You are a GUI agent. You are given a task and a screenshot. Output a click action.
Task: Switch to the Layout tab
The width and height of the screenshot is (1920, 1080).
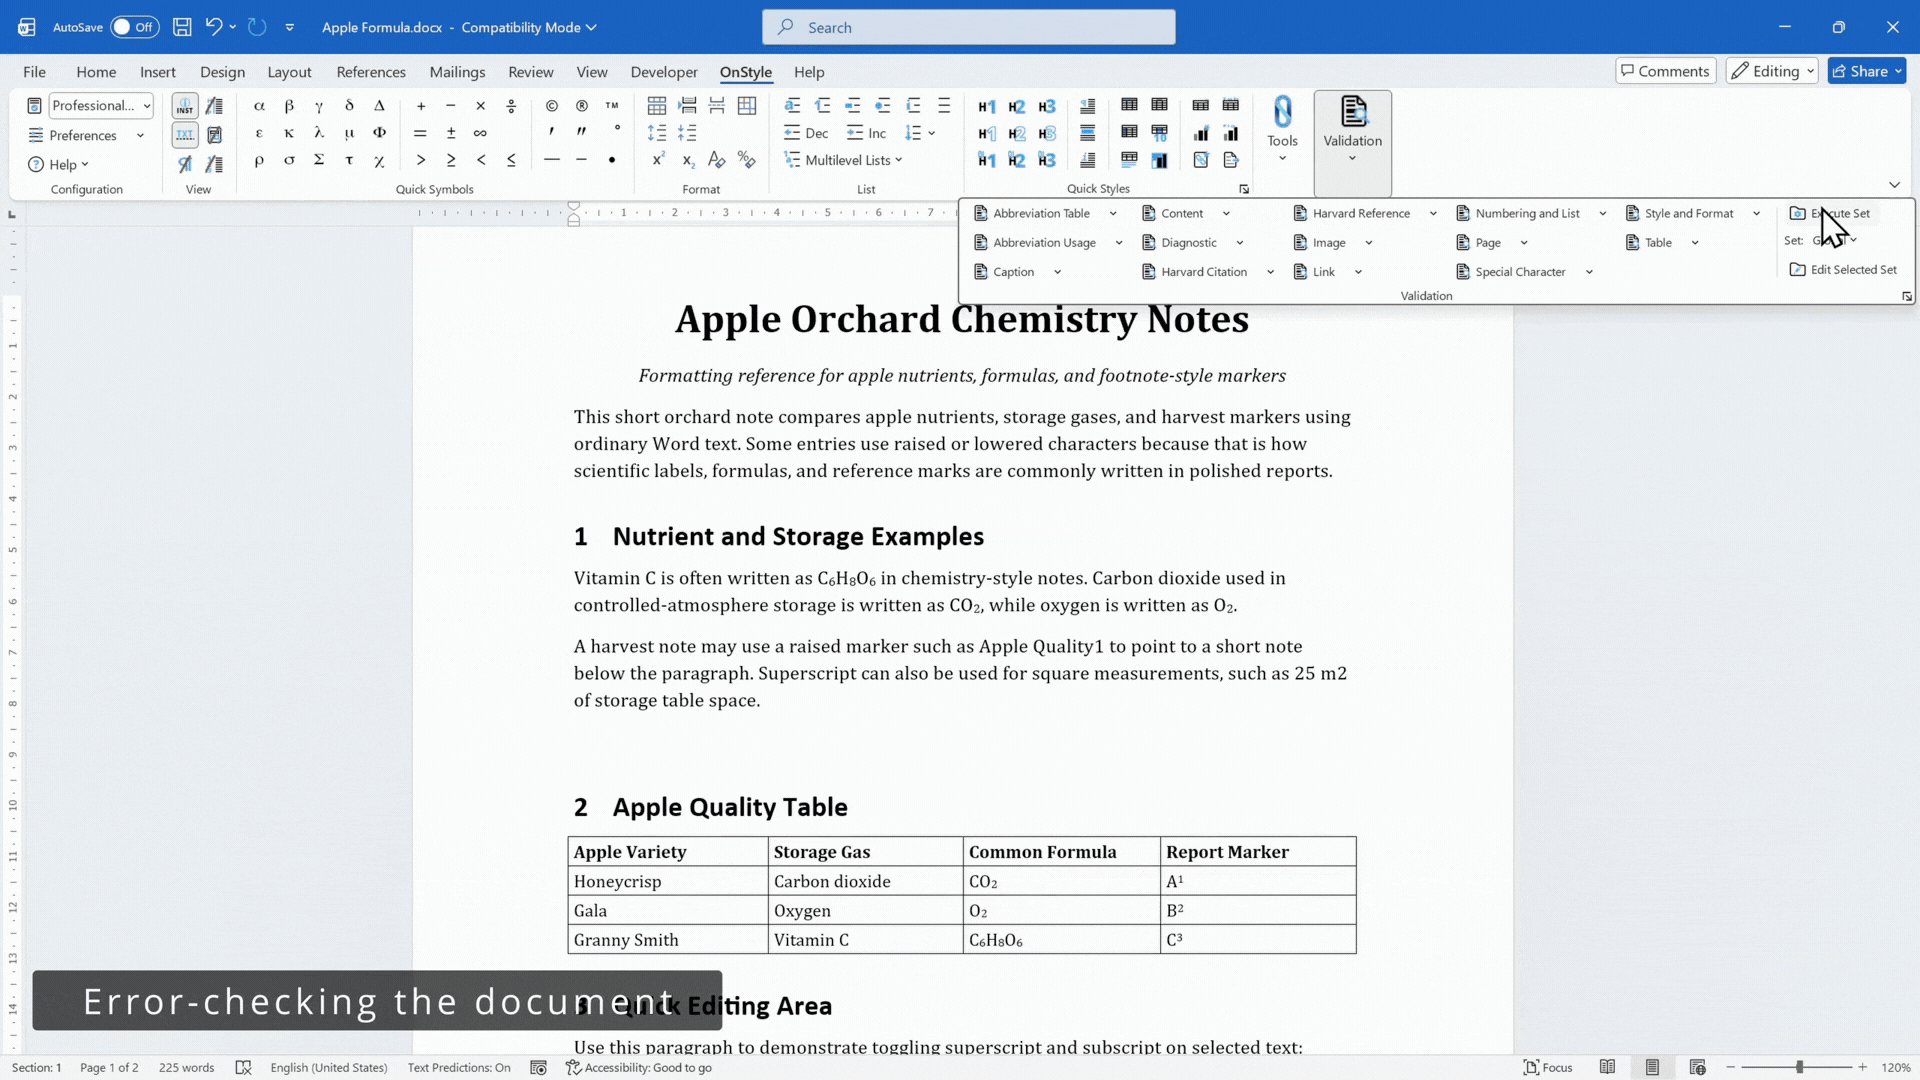point(289,72)
